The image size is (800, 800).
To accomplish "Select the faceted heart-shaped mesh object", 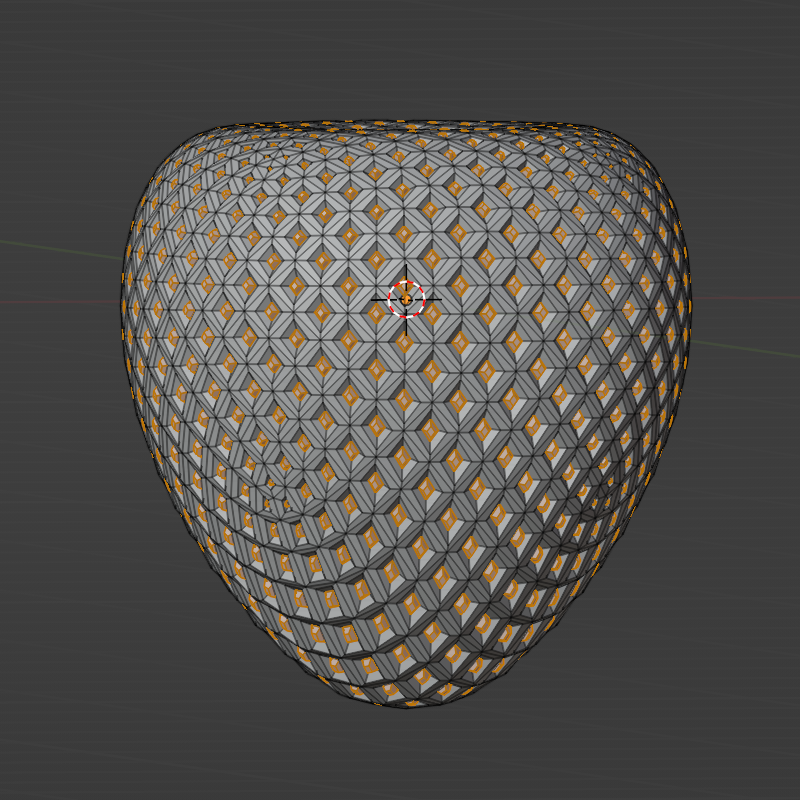I will 406,413.
